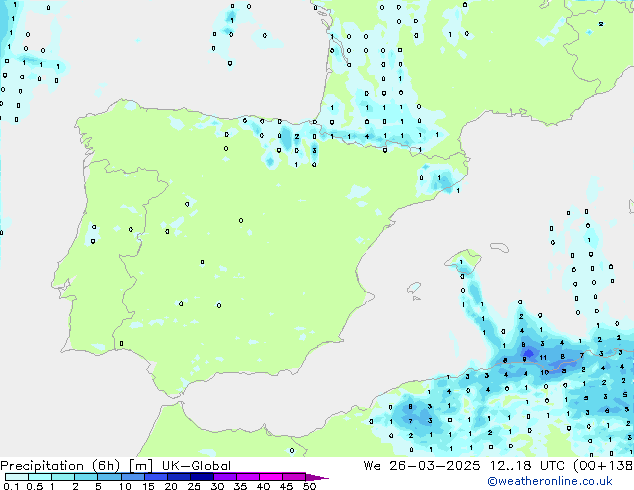Select the "12..18 UTC" time range text
Viewport: 634px width, 490px height.
click(x=527, y=466)
